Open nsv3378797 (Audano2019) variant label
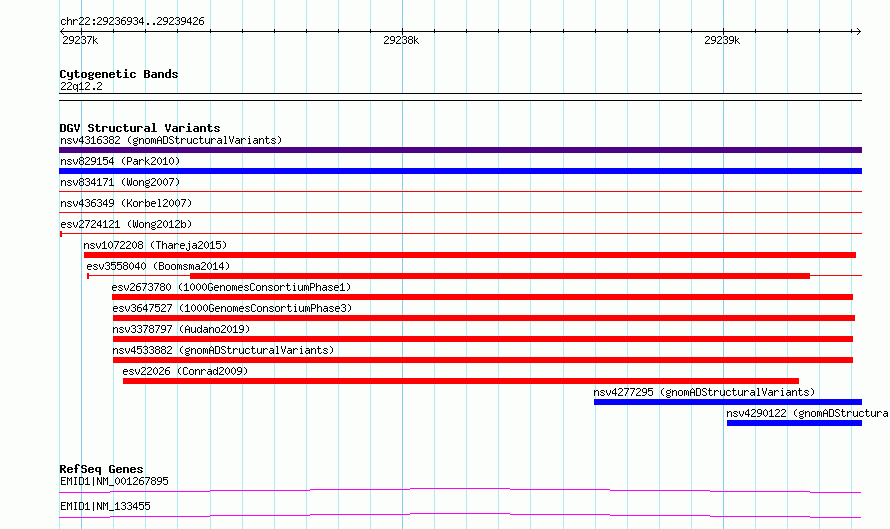890x529 pixels. point(181,329)
